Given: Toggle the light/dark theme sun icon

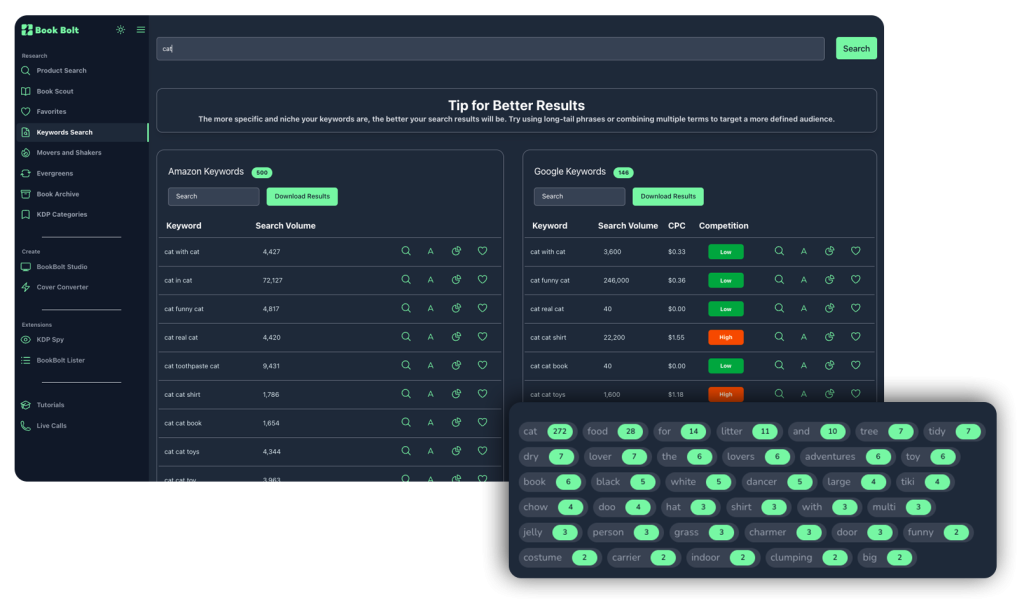Looking at the screenshot, I should [x=120, y=30].
